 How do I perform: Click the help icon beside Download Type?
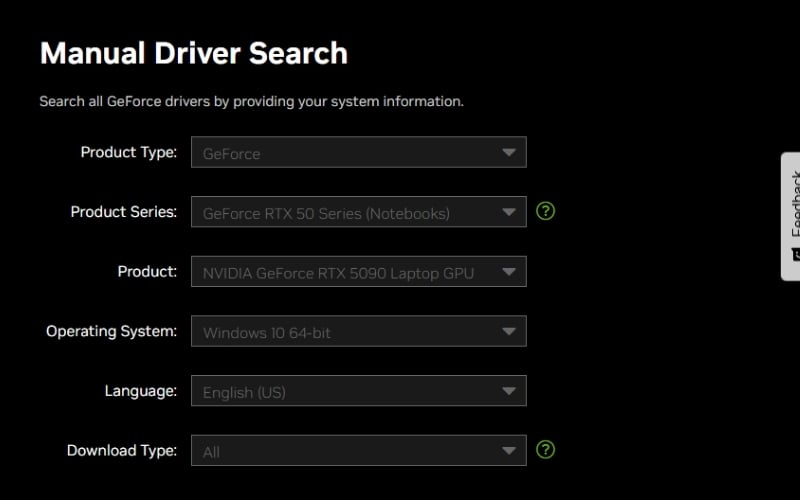point(545,449)
